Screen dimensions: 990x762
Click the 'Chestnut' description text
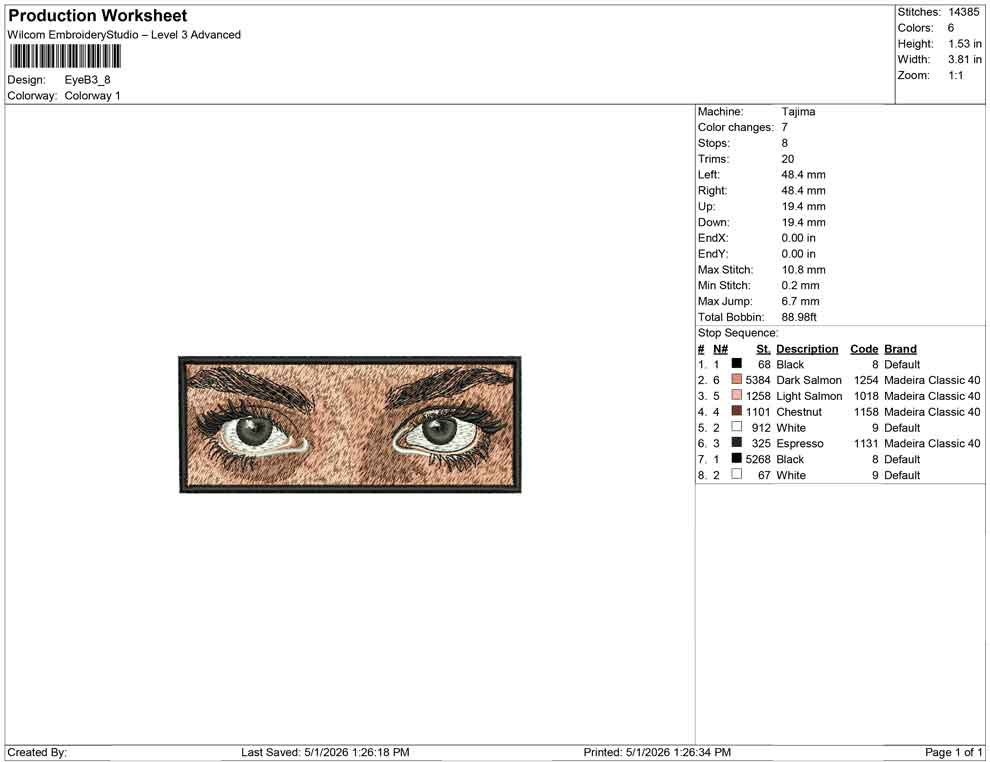[x=799, y=412]
